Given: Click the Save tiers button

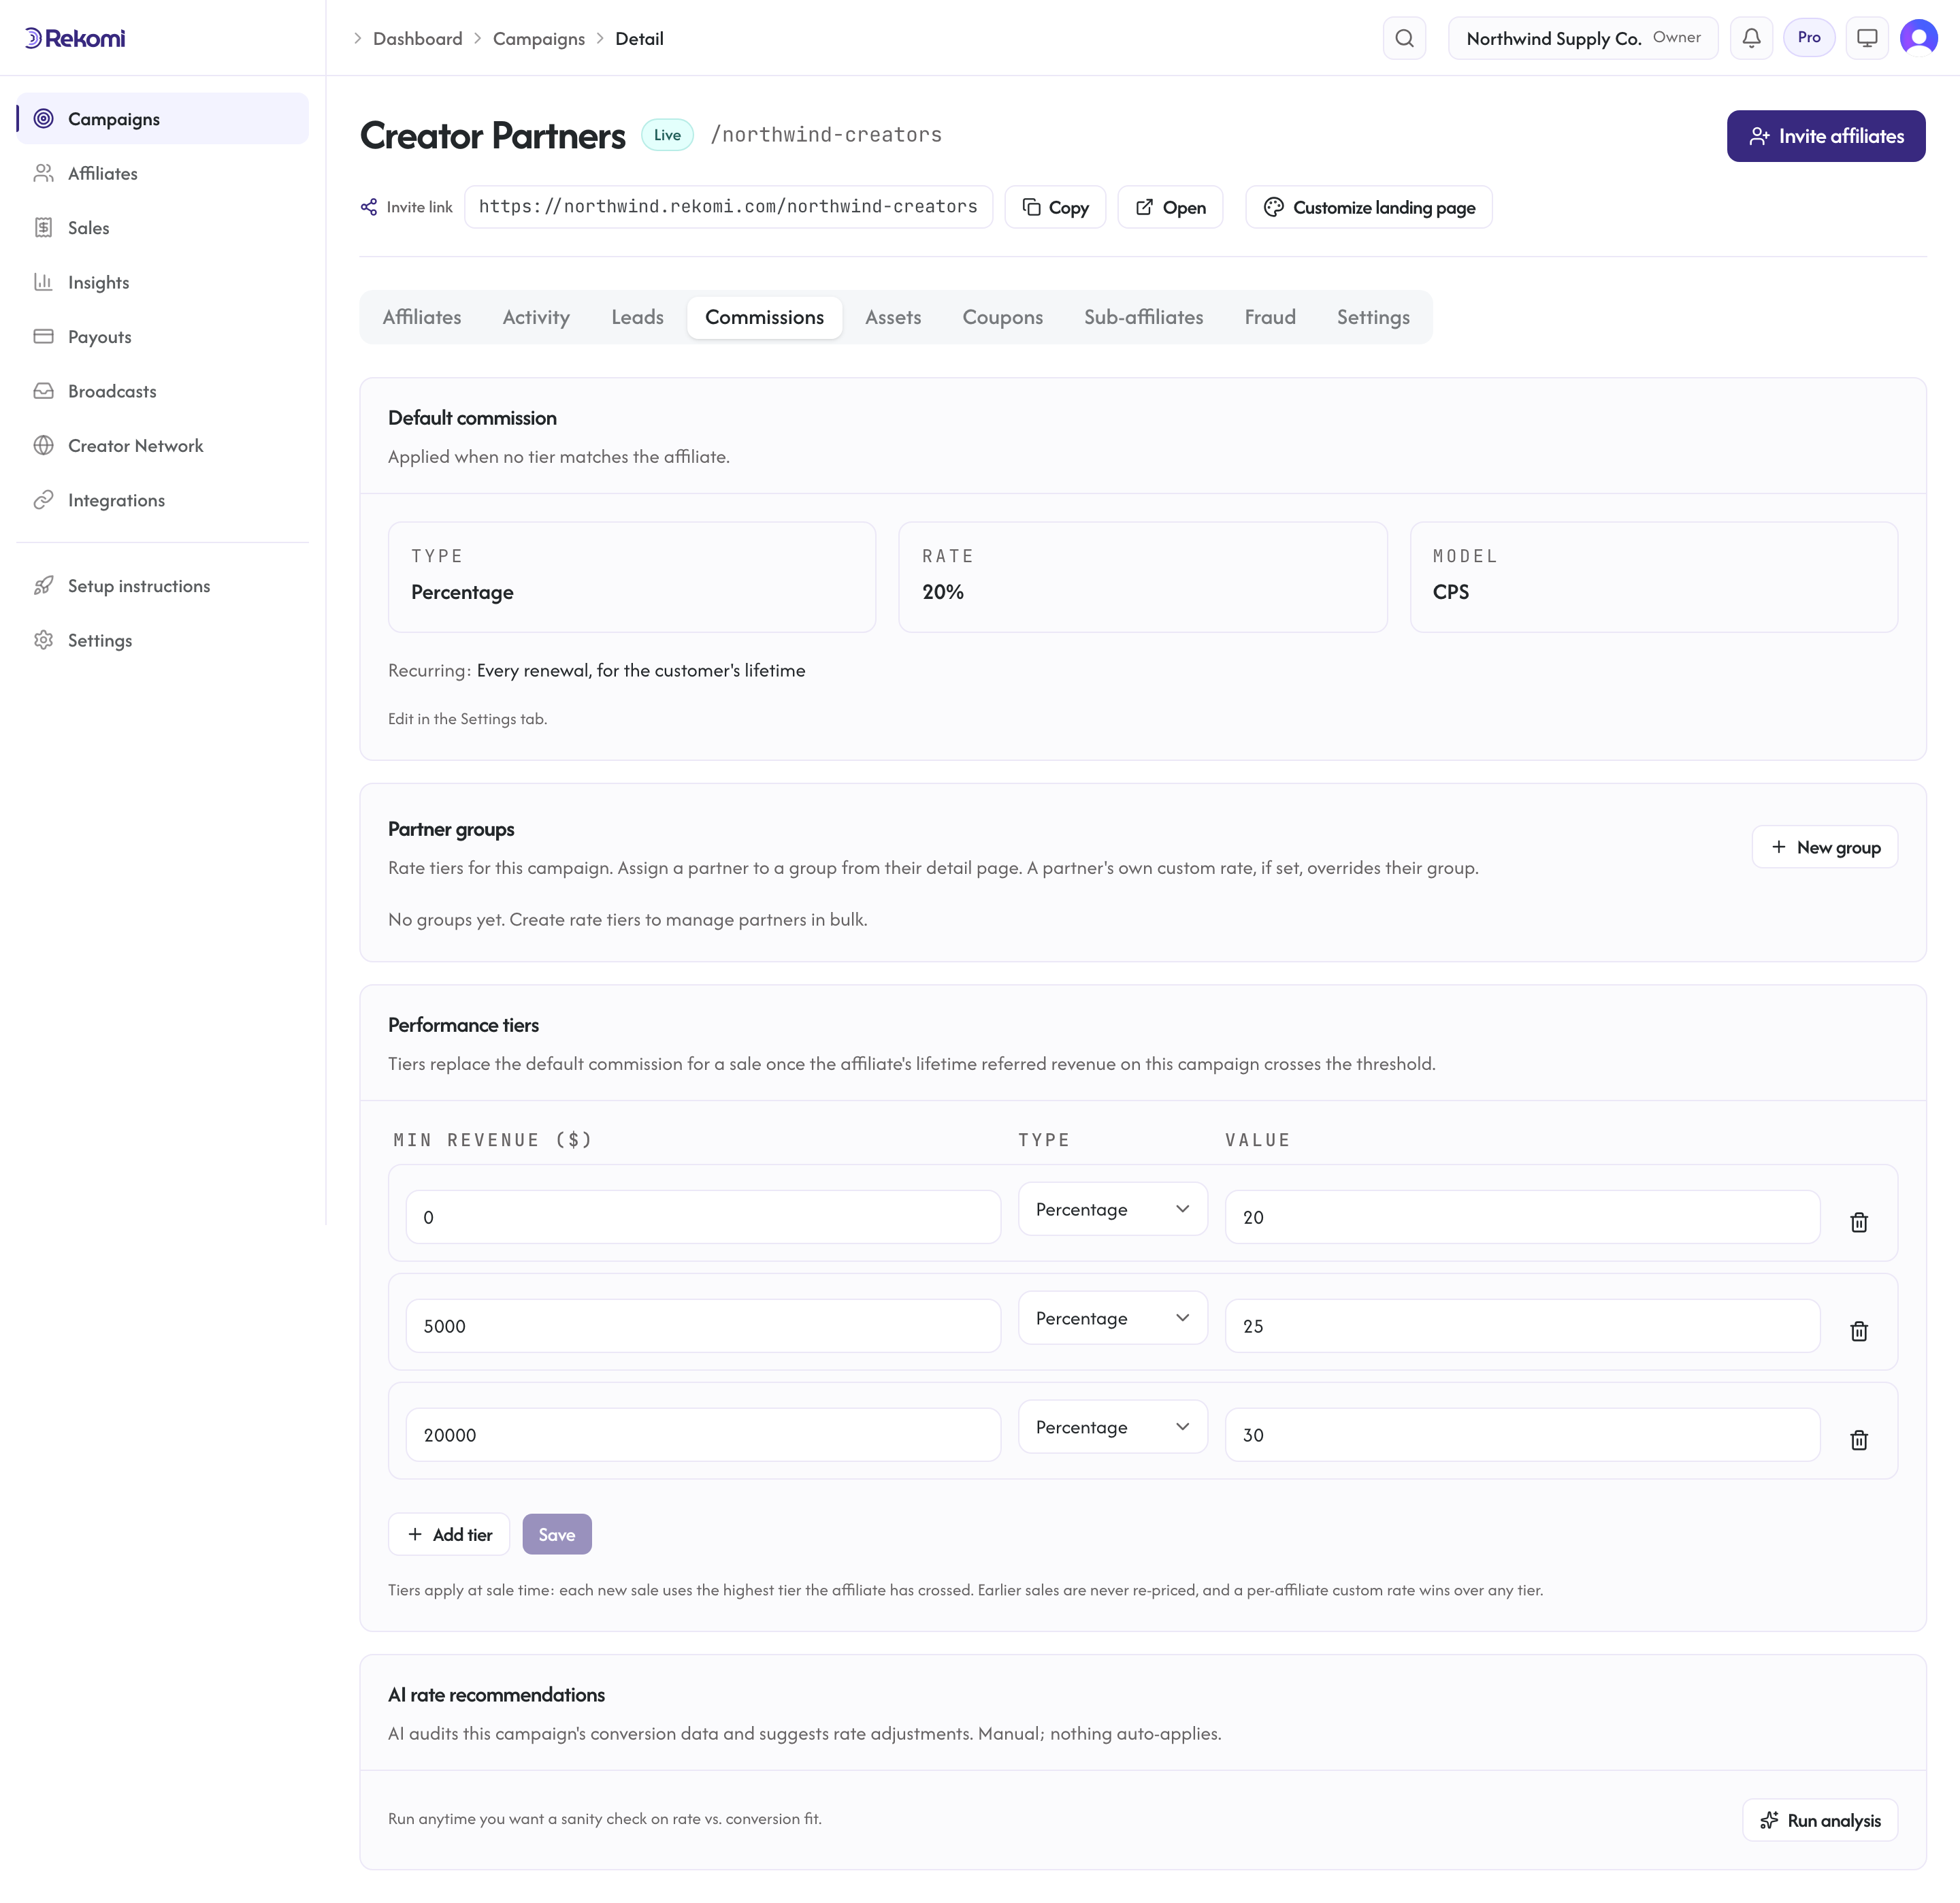Looking at the screenshot, I should tap(557, 1534).
